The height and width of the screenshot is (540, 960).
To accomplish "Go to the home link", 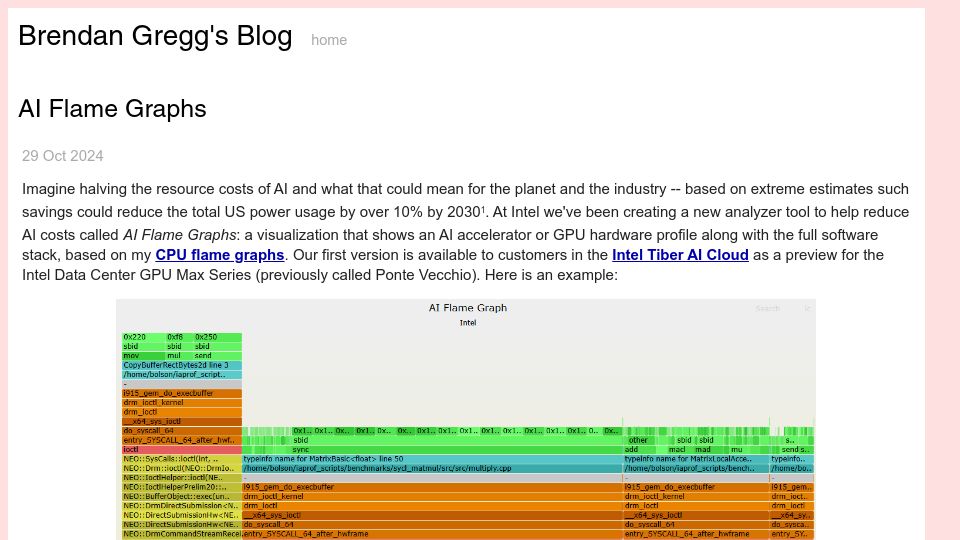I will coord(329,40).
